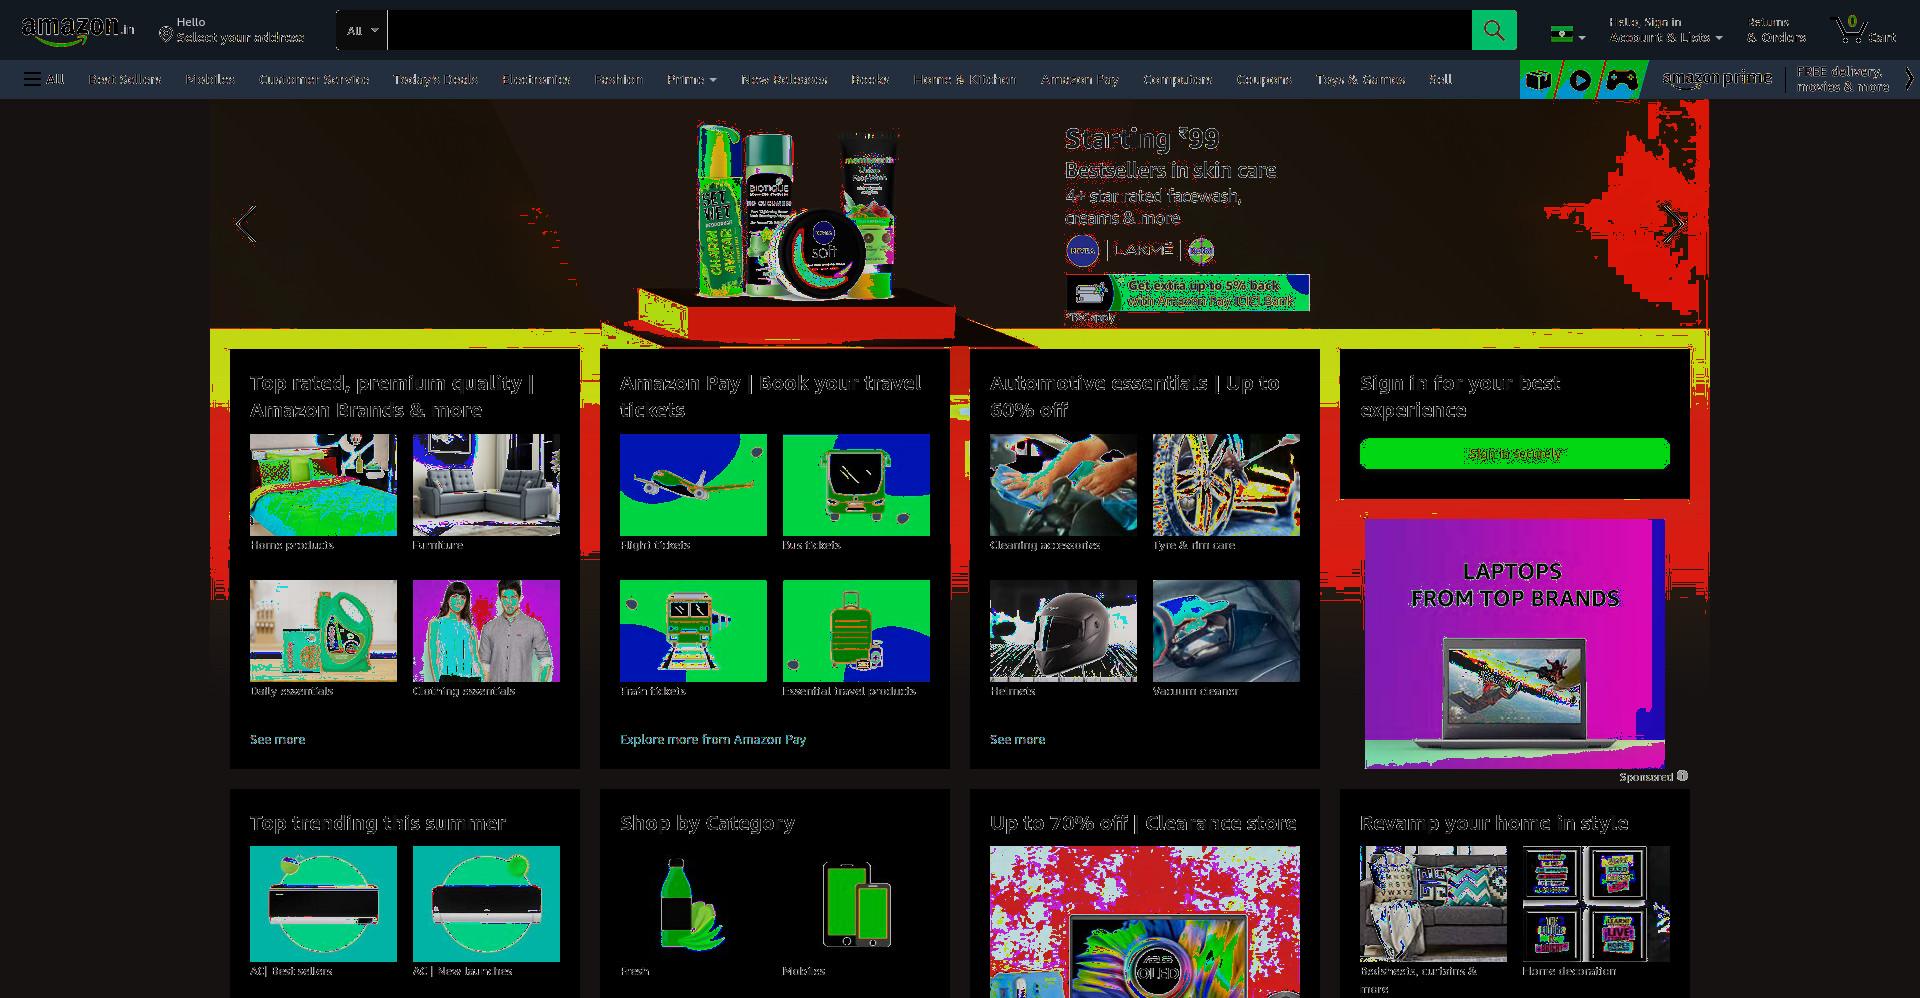Image resolution: width=1920 pixels, height=998 pixels.
Task: Open Amazon Pay in nav bar
Action: [x=1079, y=79]
